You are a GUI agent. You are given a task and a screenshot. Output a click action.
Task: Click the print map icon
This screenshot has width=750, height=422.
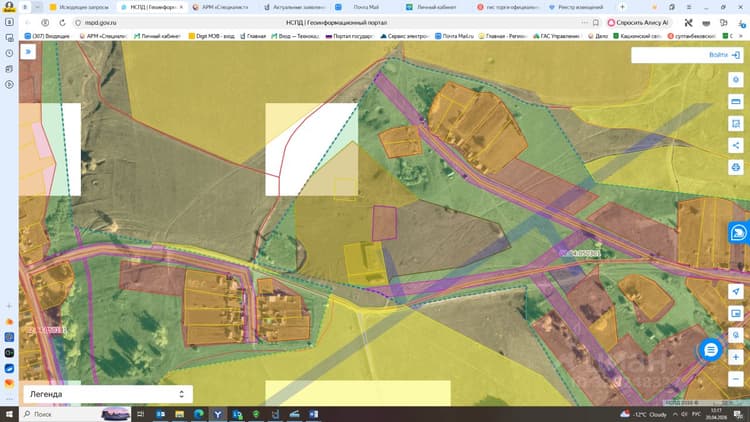(x=736, y=167)
